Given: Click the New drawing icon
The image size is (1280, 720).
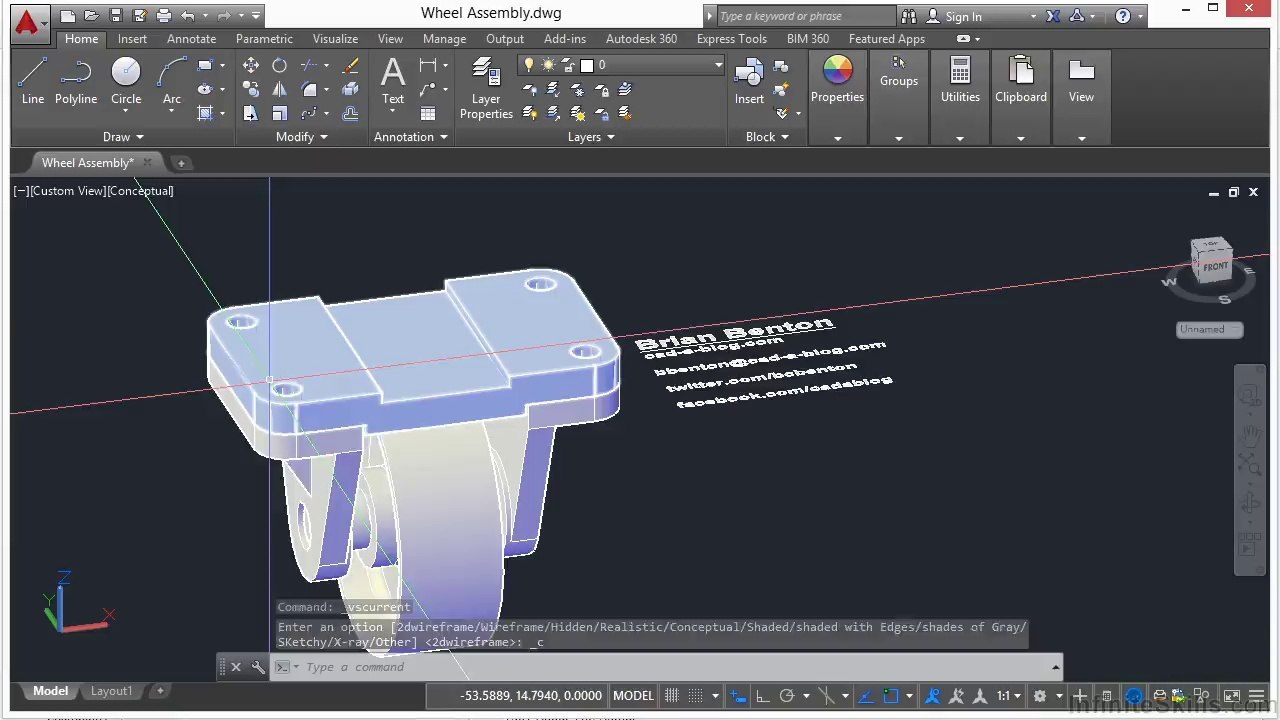Looking at the screenshot, I should point(67,16).
